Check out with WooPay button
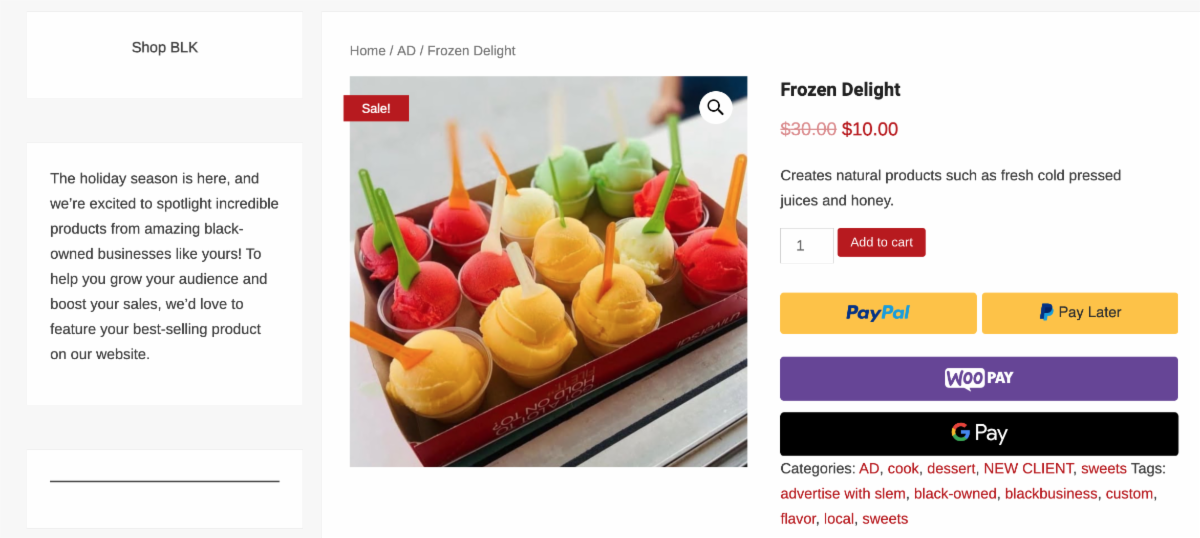This screenshot has width=1200, height=538. click(x=979, y=379)
